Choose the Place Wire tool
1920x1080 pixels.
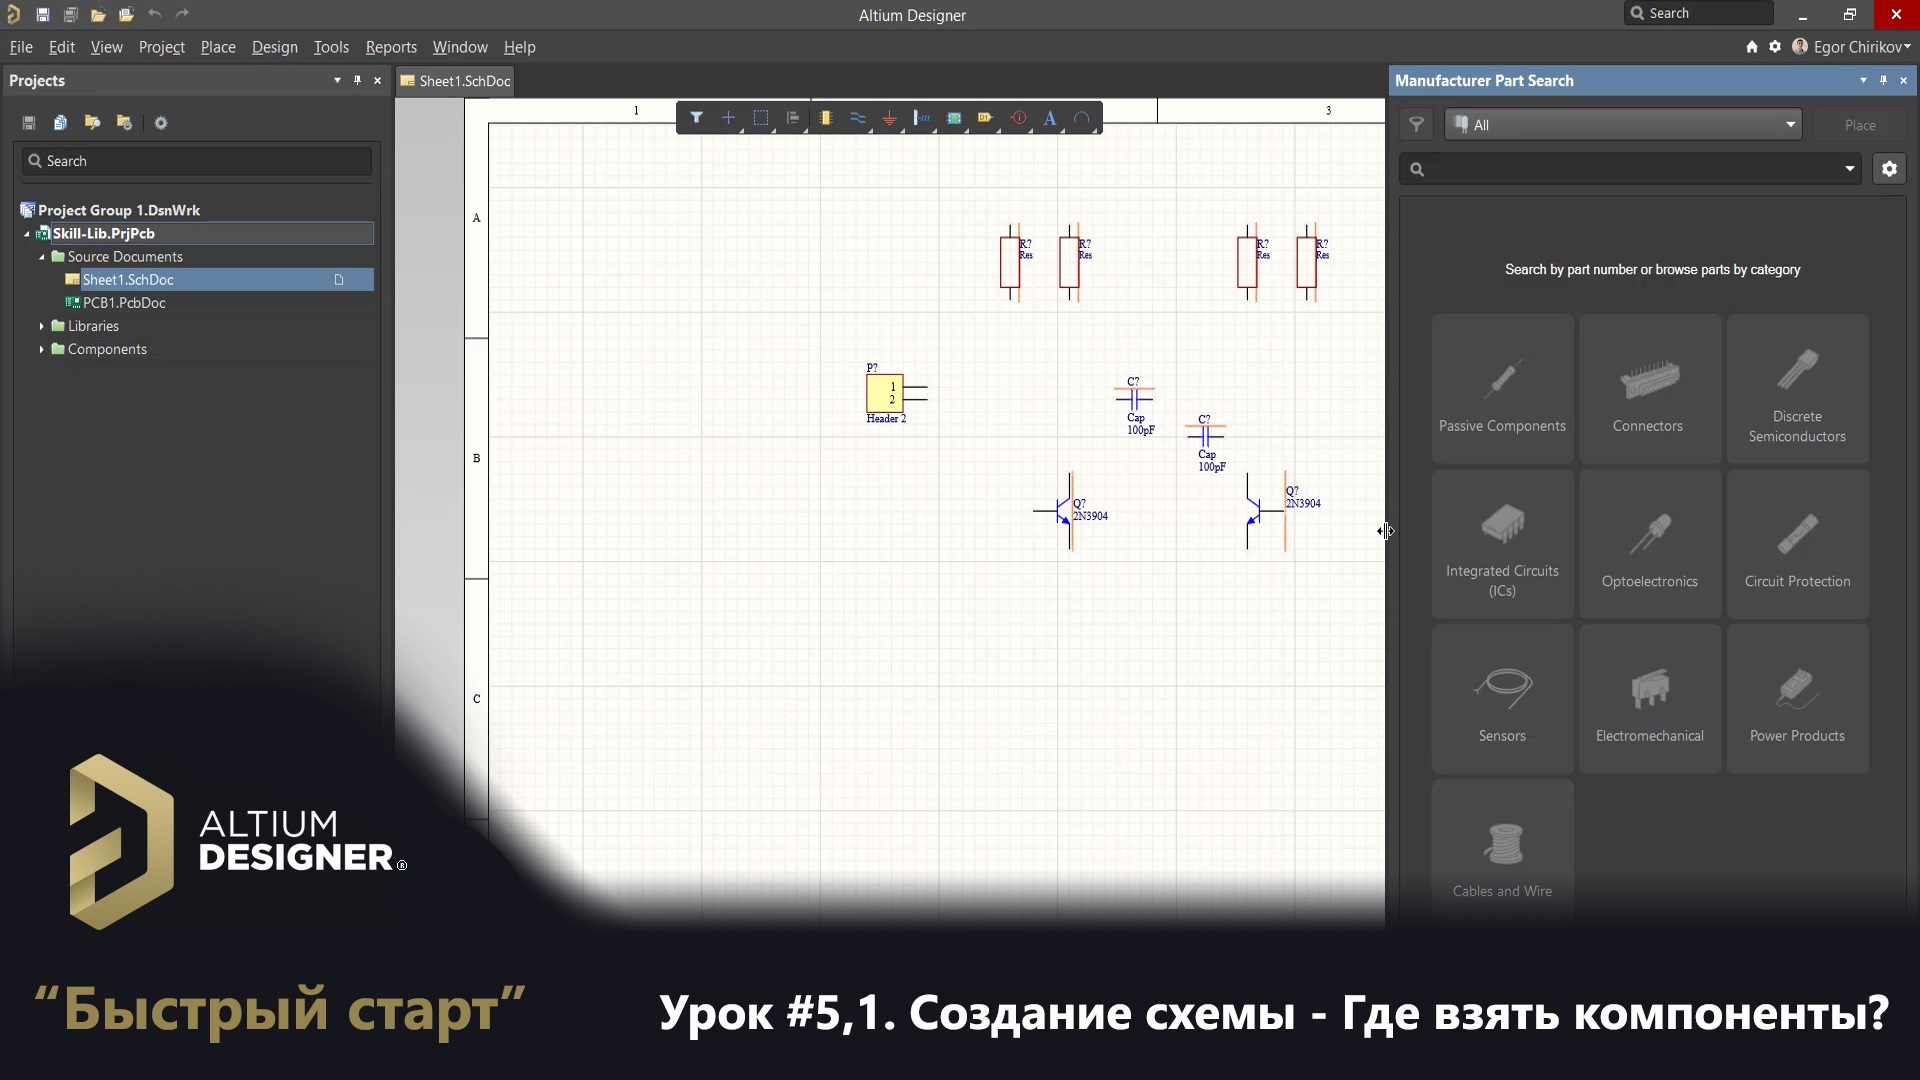coord(858,118)
